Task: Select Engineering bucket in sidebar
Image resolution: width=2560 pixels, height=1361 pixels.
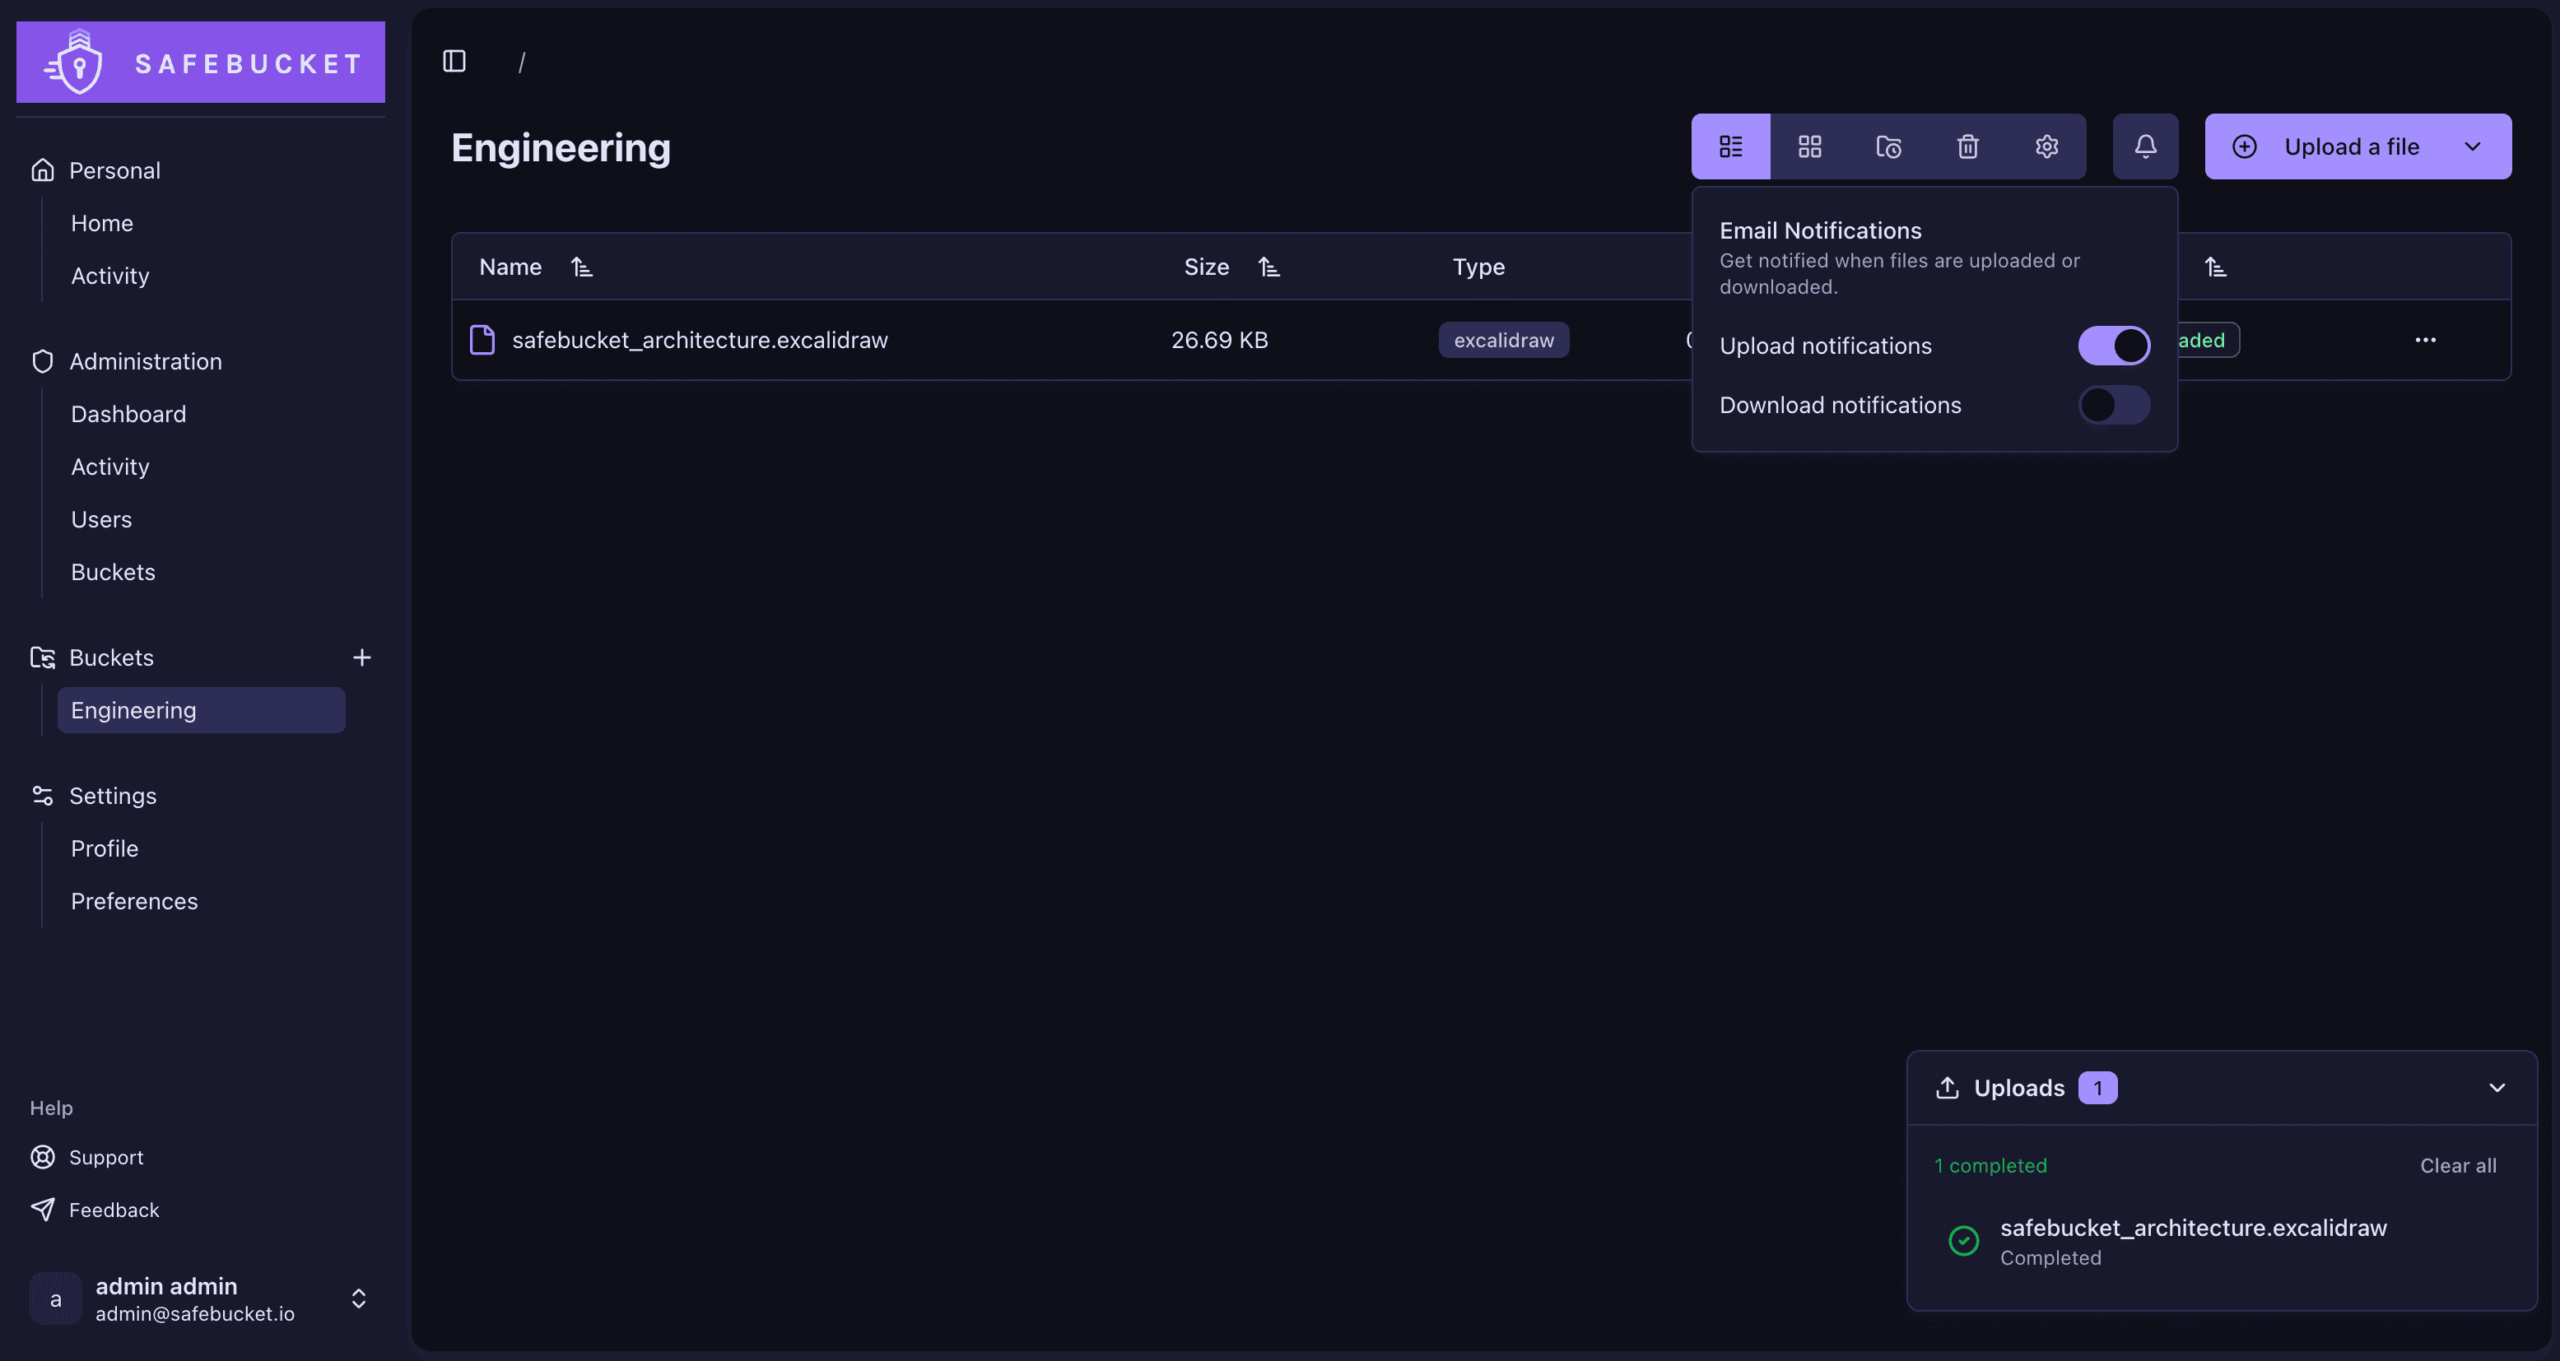Action: click(x=201, y=710)
